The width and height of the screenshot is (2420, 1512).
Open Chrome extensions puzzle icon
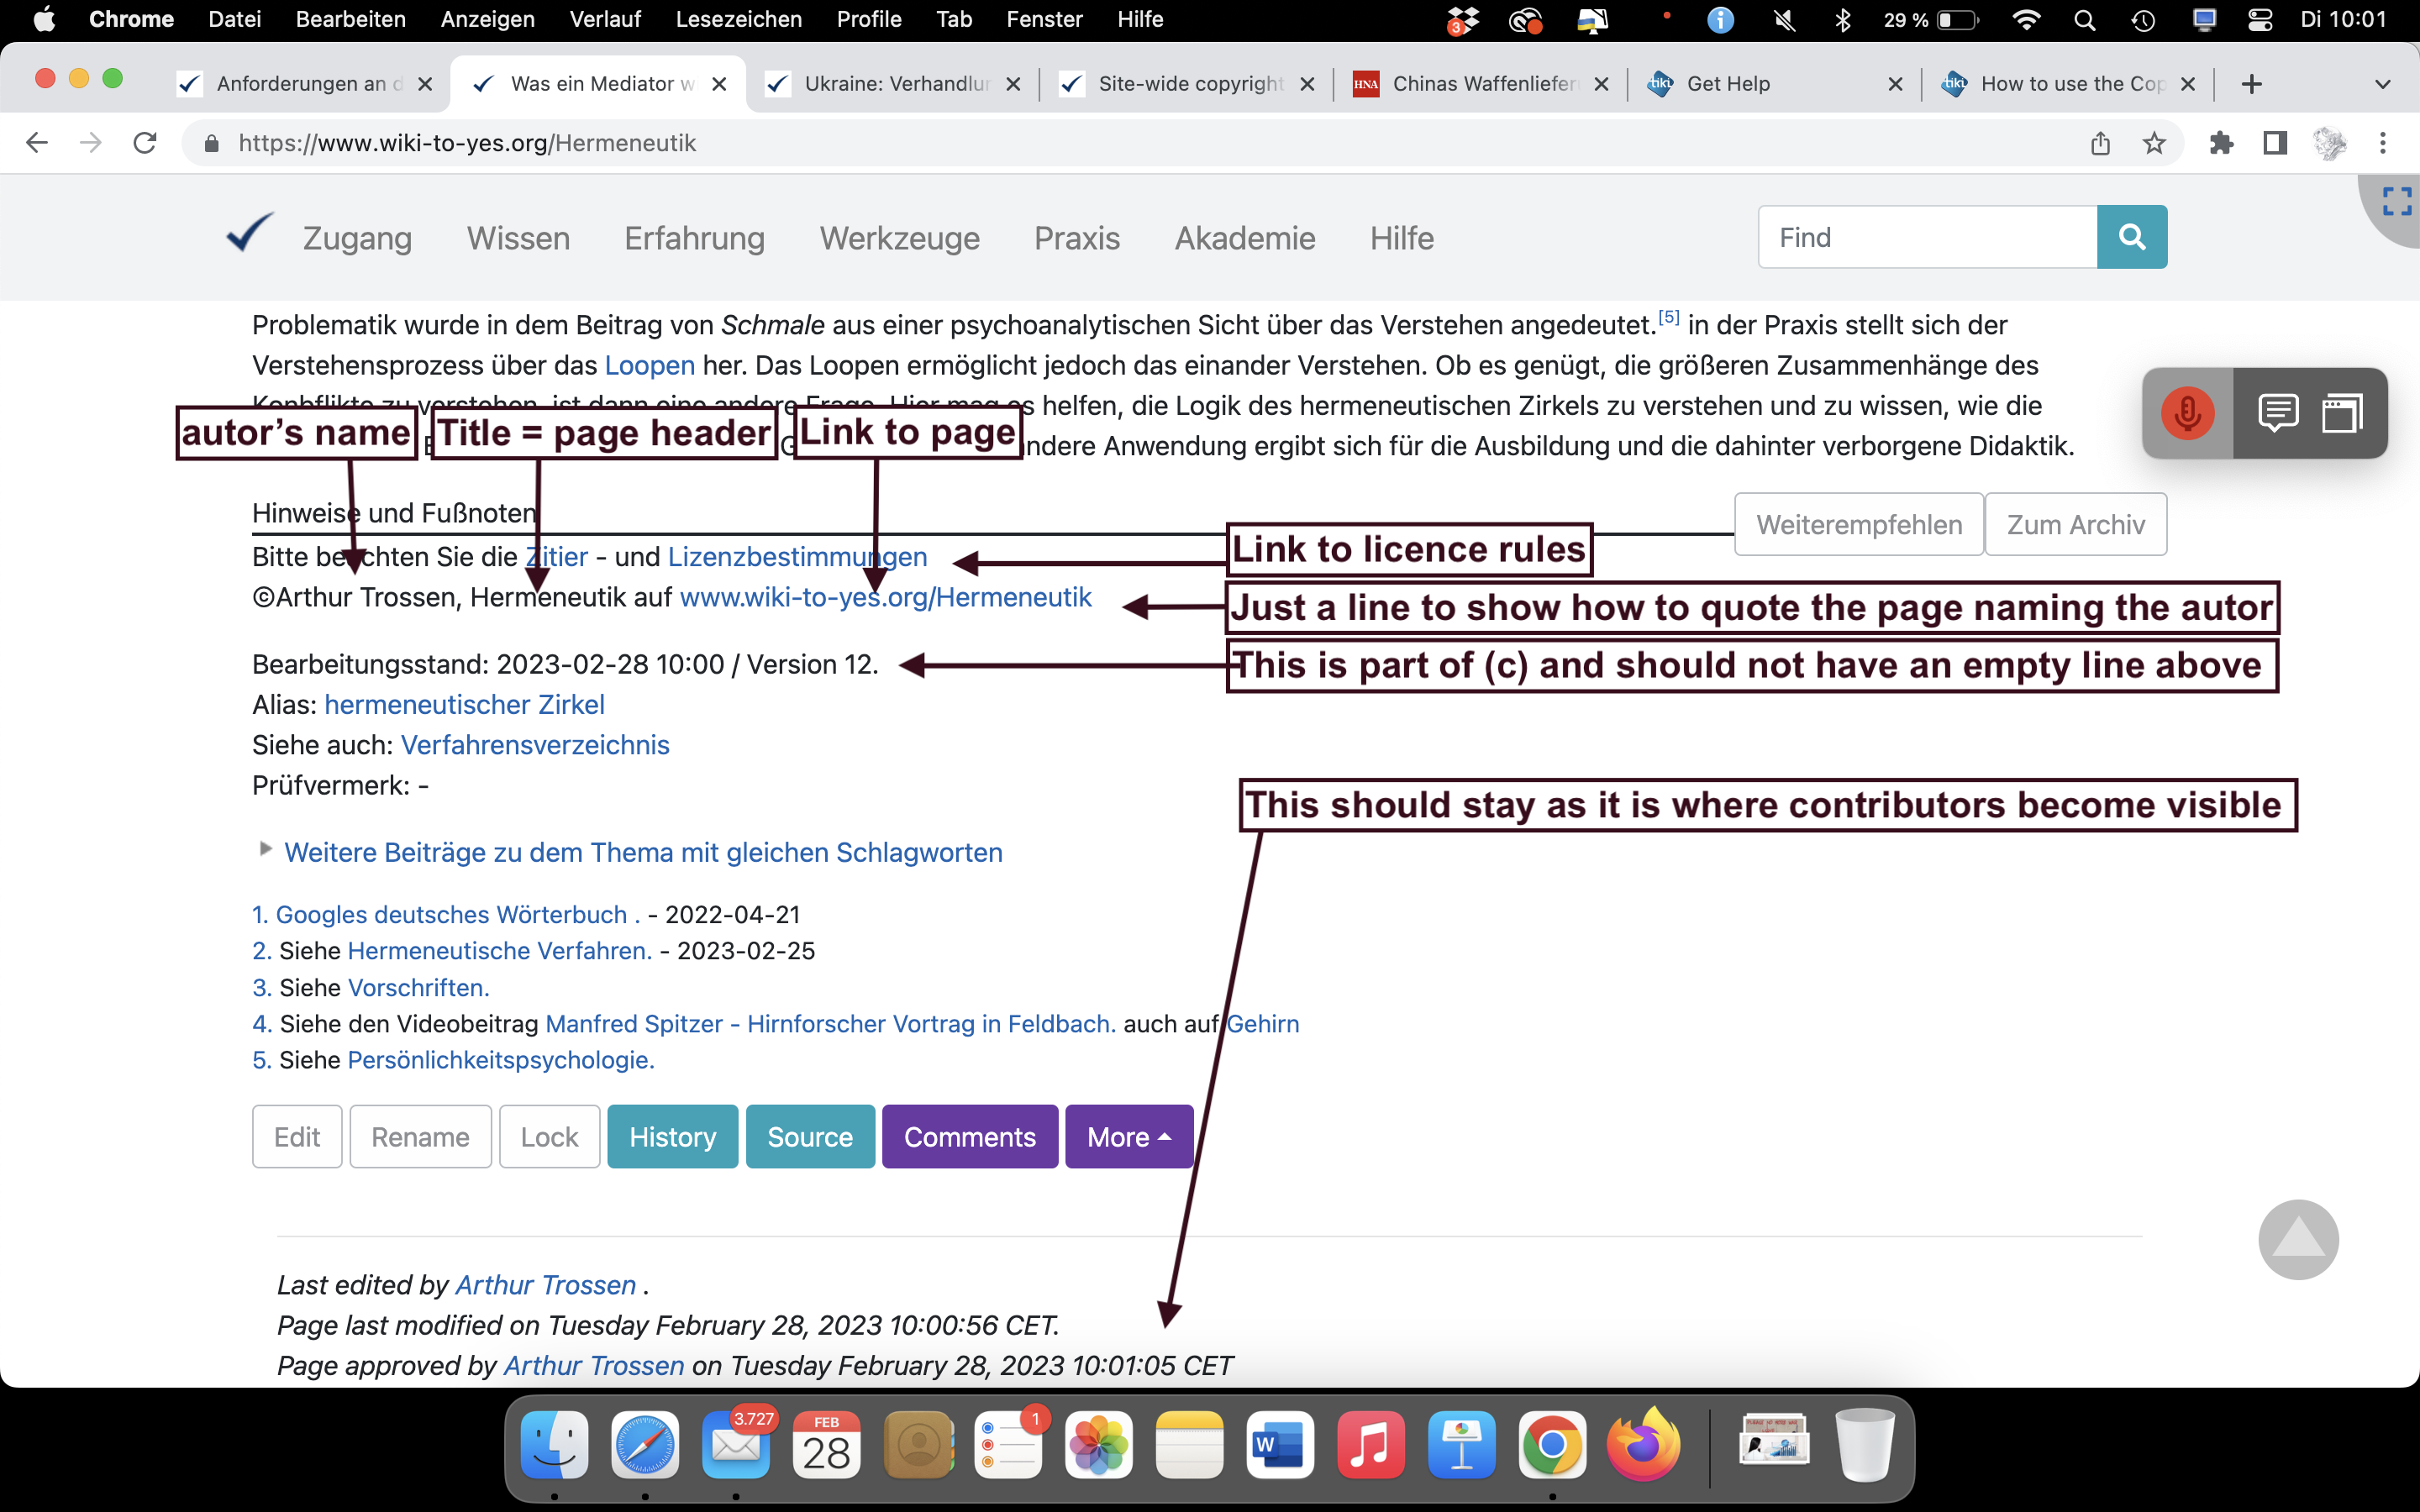click(x=2221, y=143)
